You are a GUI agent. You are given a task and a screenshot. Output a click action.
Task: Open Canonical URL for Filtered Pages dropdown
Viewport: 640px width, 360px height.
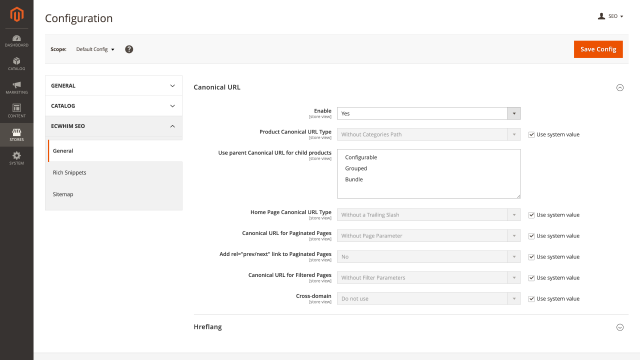click(429, 278)
